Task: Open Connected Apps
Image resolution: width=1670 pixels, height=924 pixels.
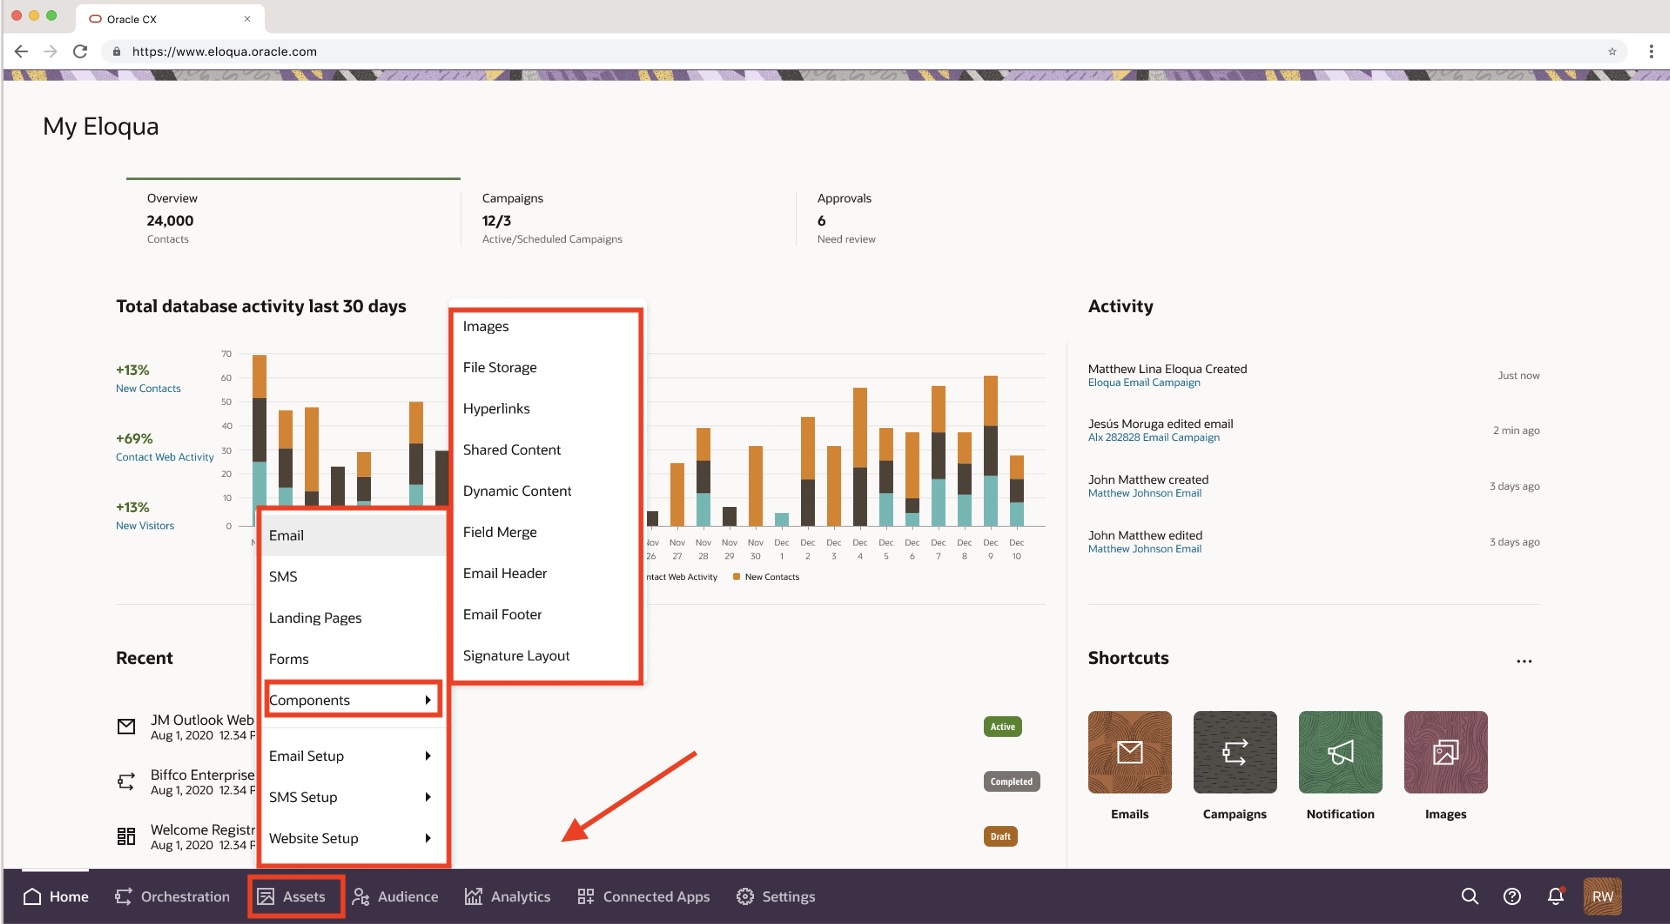Action: (x=644, y=896)
